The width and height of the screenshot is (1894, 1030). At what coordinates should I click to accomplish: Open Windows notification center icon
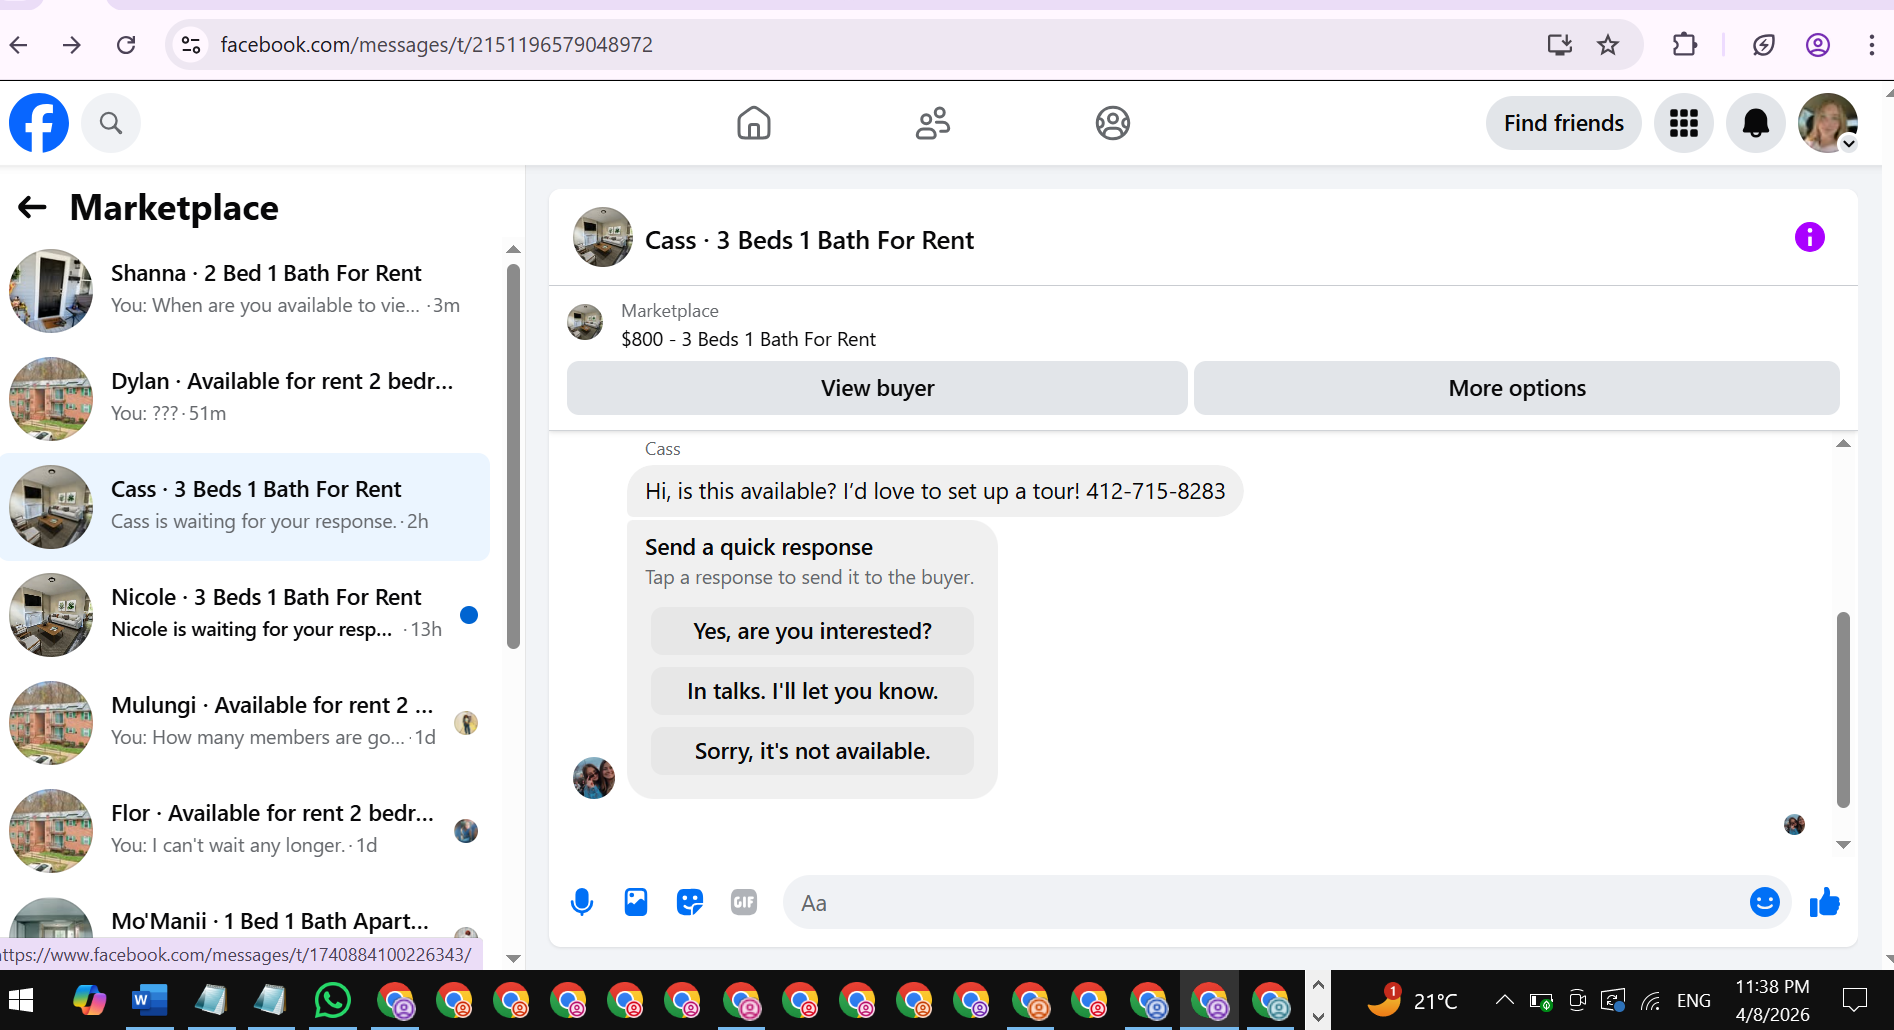[x=1855, y=1000]
